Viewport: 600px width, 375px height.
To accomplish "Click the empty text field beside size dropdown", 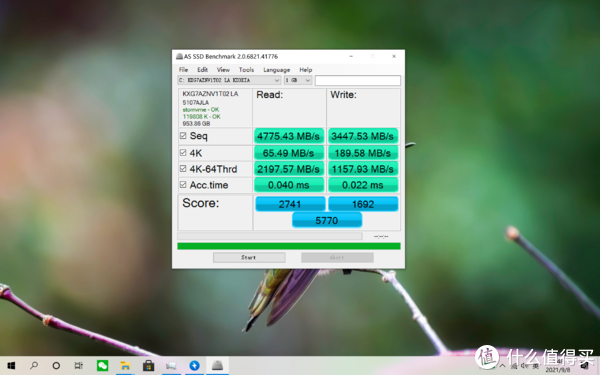I will point(358,80).
